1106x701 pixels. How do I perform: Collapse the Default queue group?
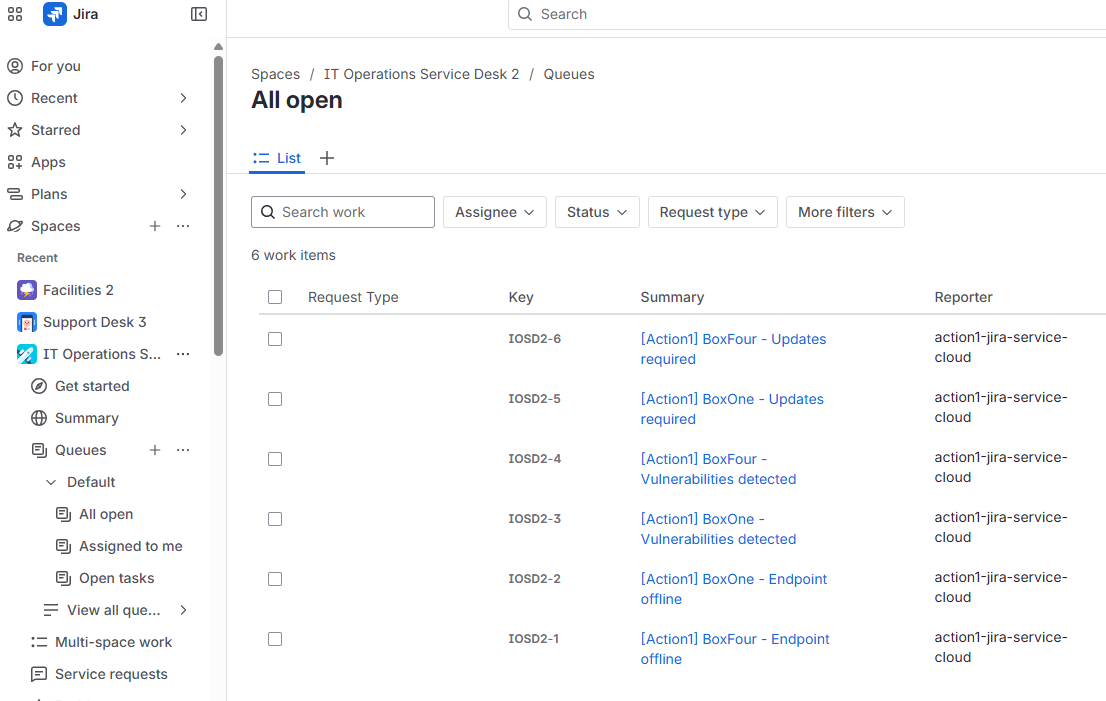[51, 481]
